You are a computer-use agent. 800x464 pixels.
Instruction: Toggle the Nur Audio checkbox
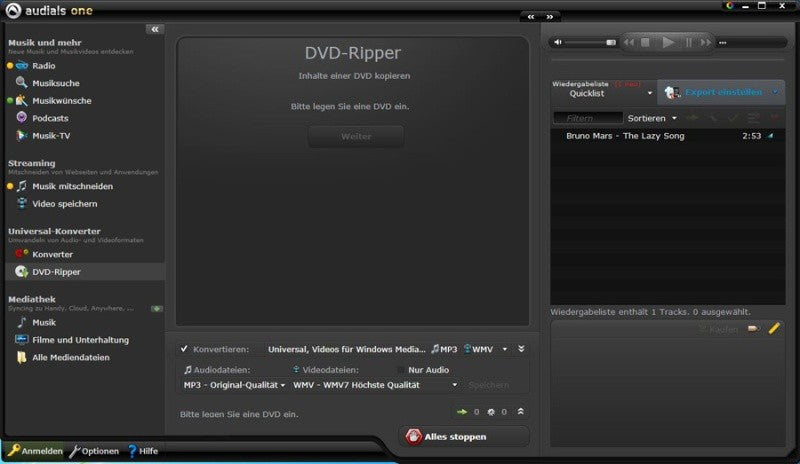[x=401, y=370]
